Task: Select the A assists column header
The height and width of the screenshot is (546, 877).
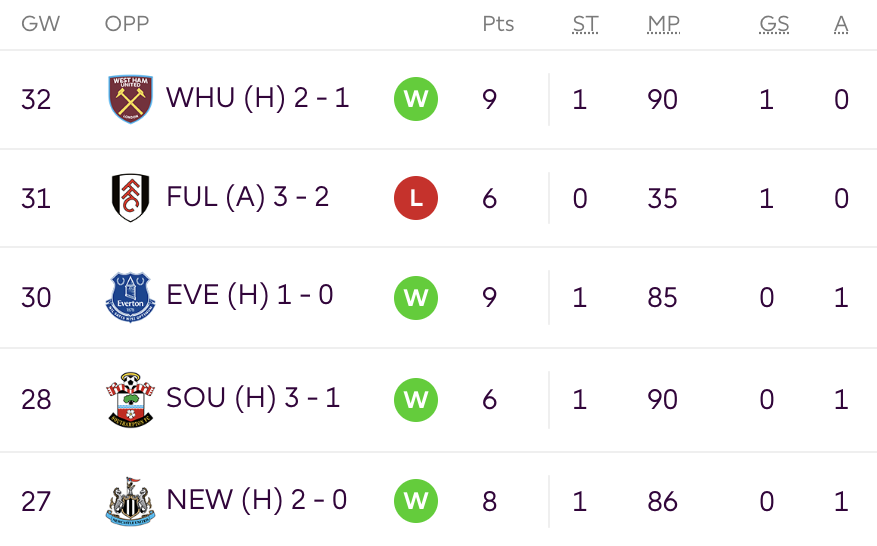Action: pyautogui.click(x=841, y=24)
